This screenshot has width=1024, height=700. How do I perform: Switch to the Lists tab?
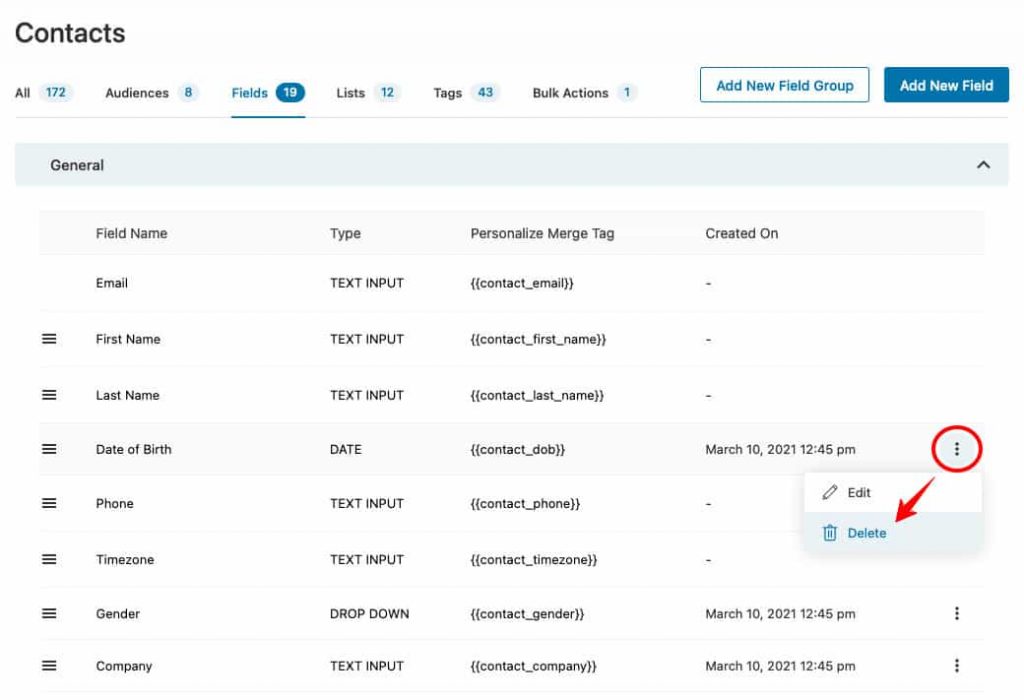tap(368, 93)
